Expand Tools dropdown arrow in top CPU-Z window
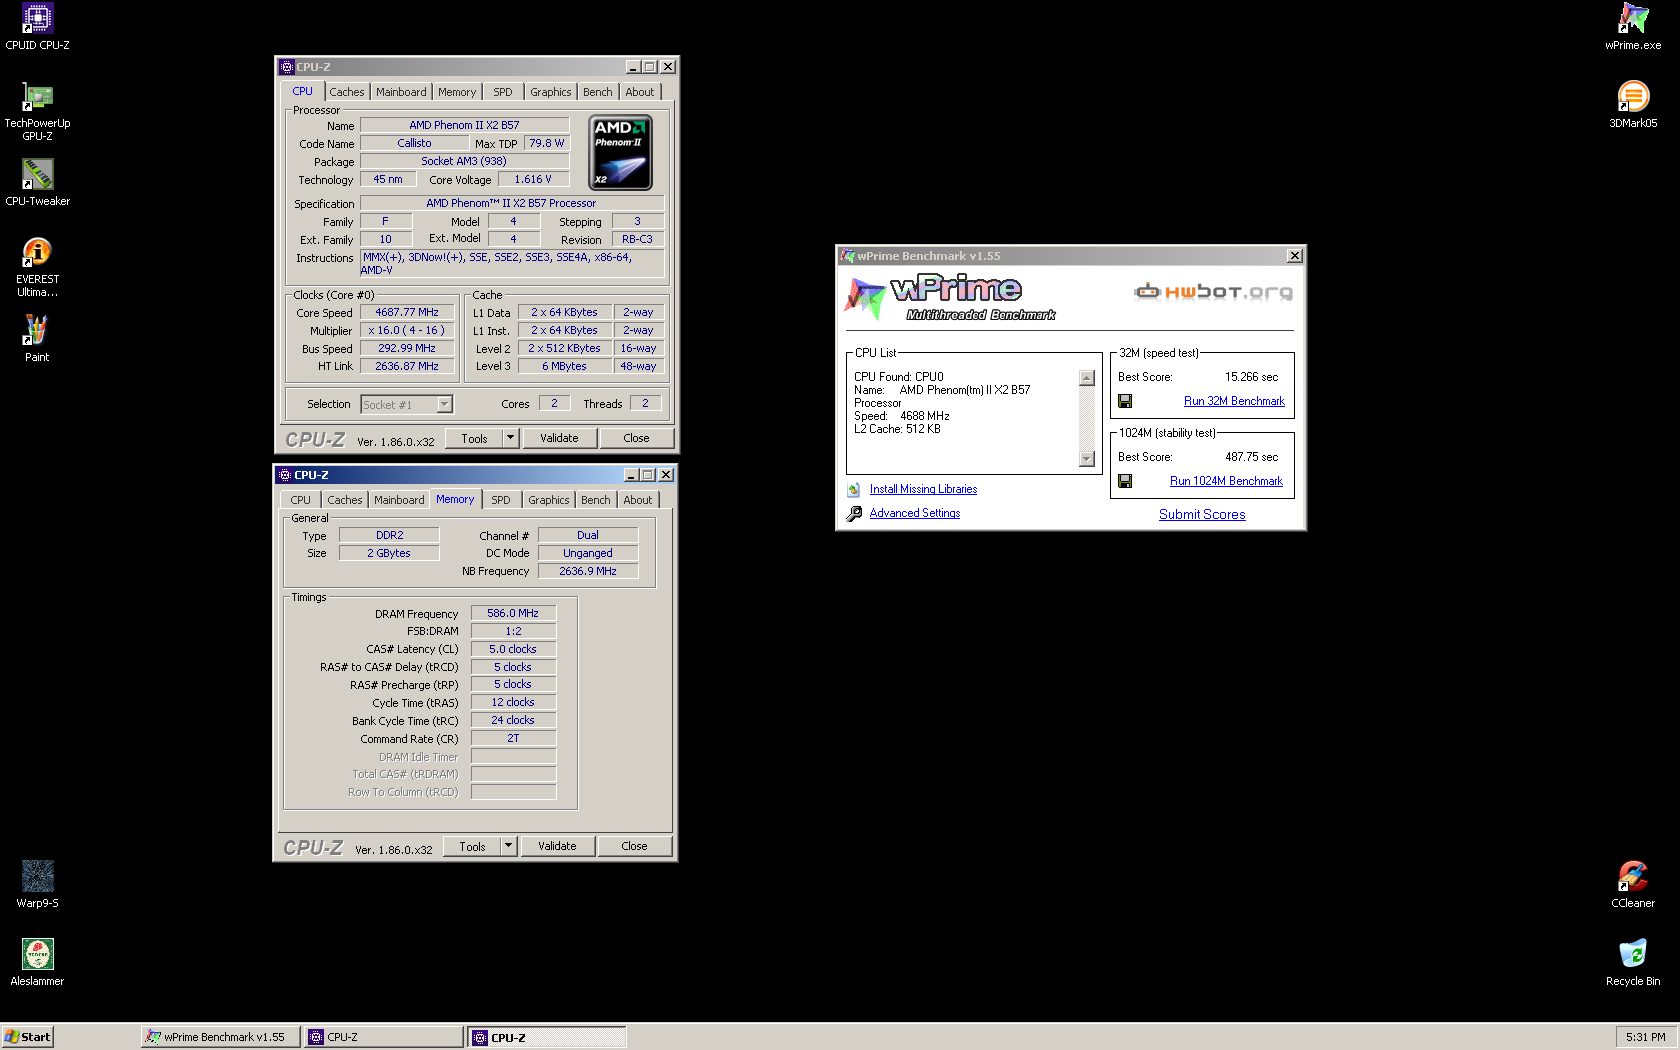 tap(510, 438)
